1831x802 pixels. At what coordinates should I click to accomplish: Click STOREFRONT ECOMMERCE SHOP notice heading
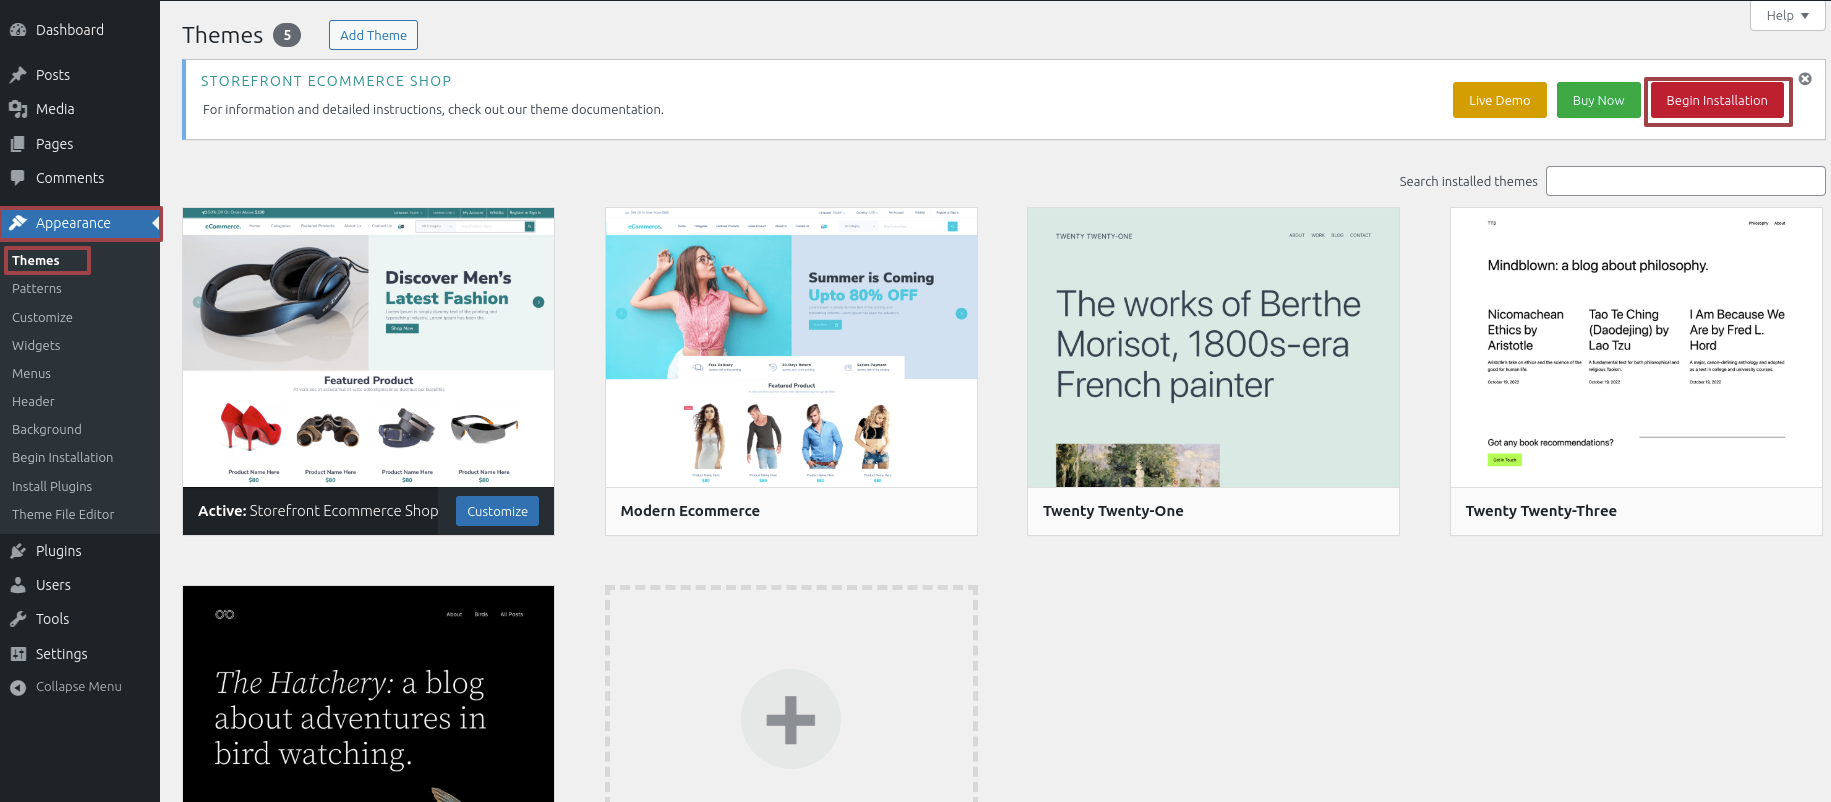(326, 81)
